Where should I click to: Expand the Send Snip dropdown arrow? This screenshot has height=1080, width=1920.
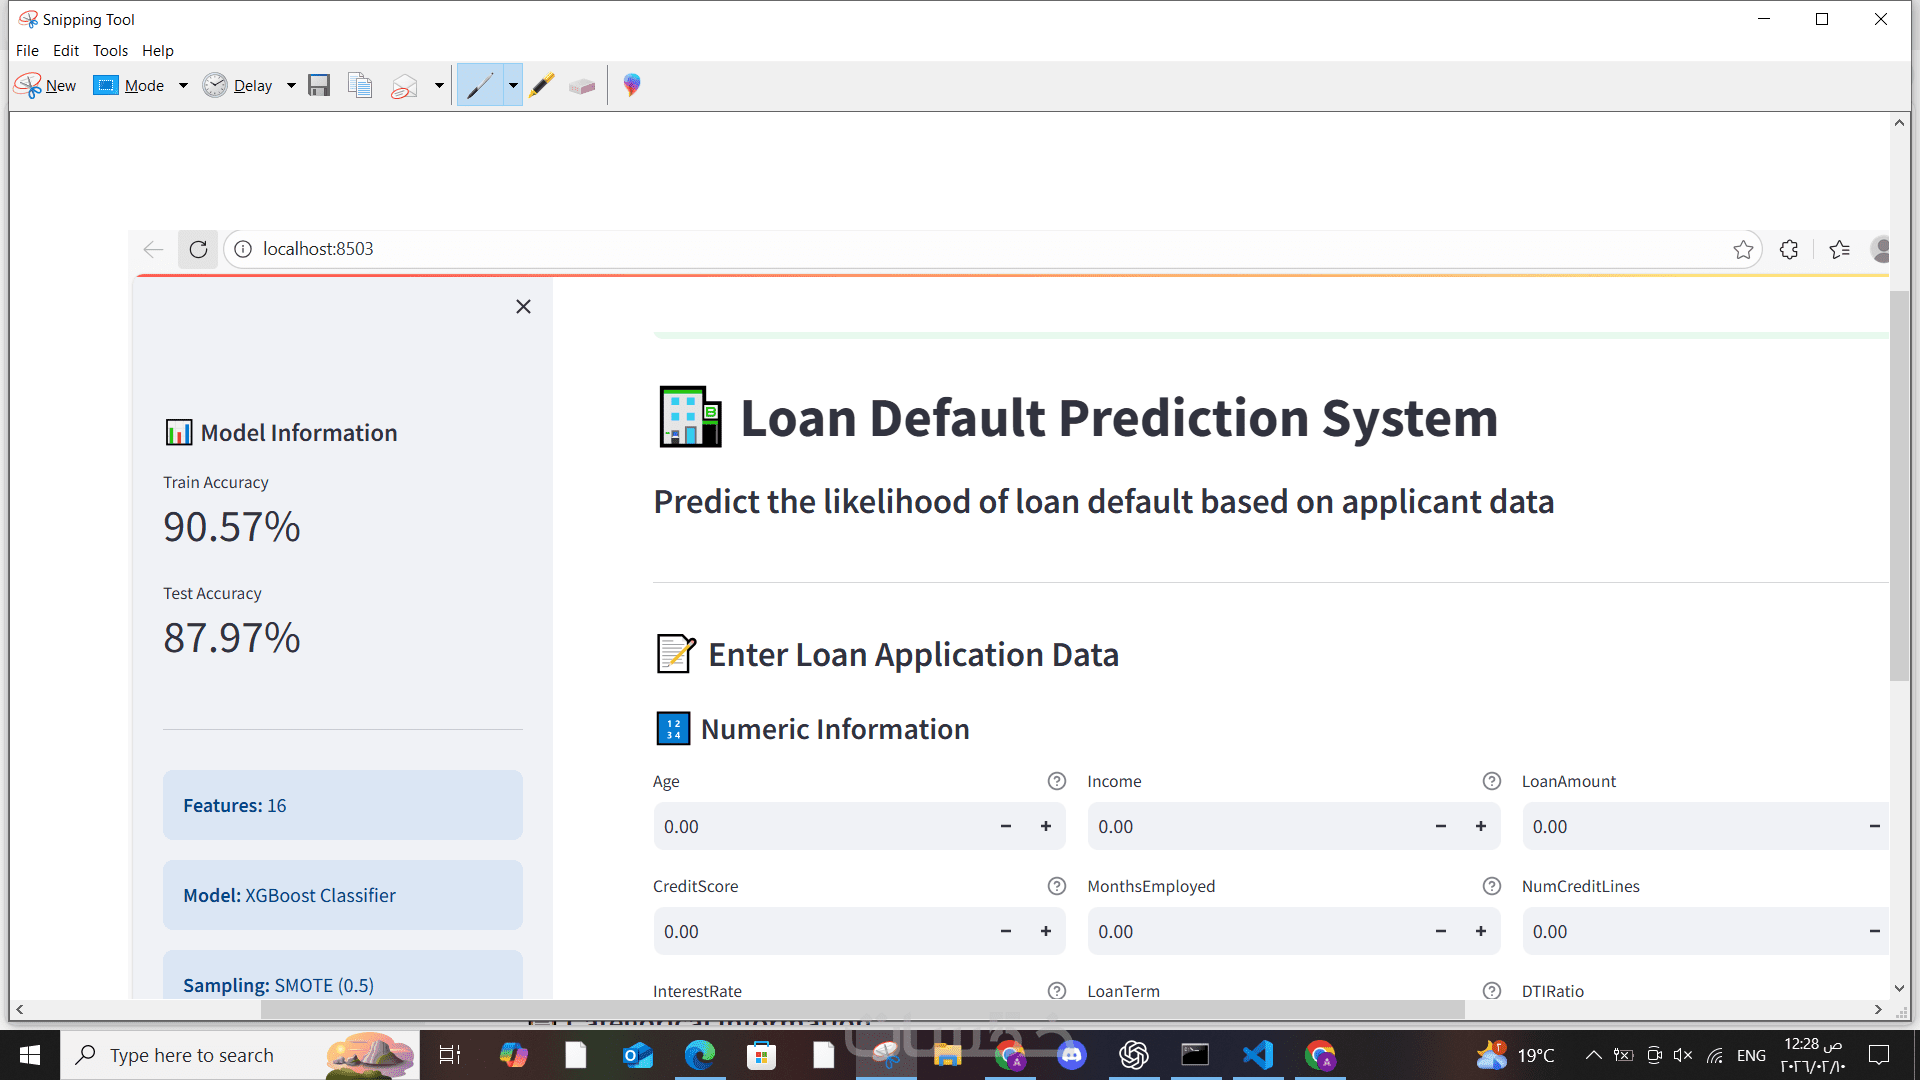(439, 85)
